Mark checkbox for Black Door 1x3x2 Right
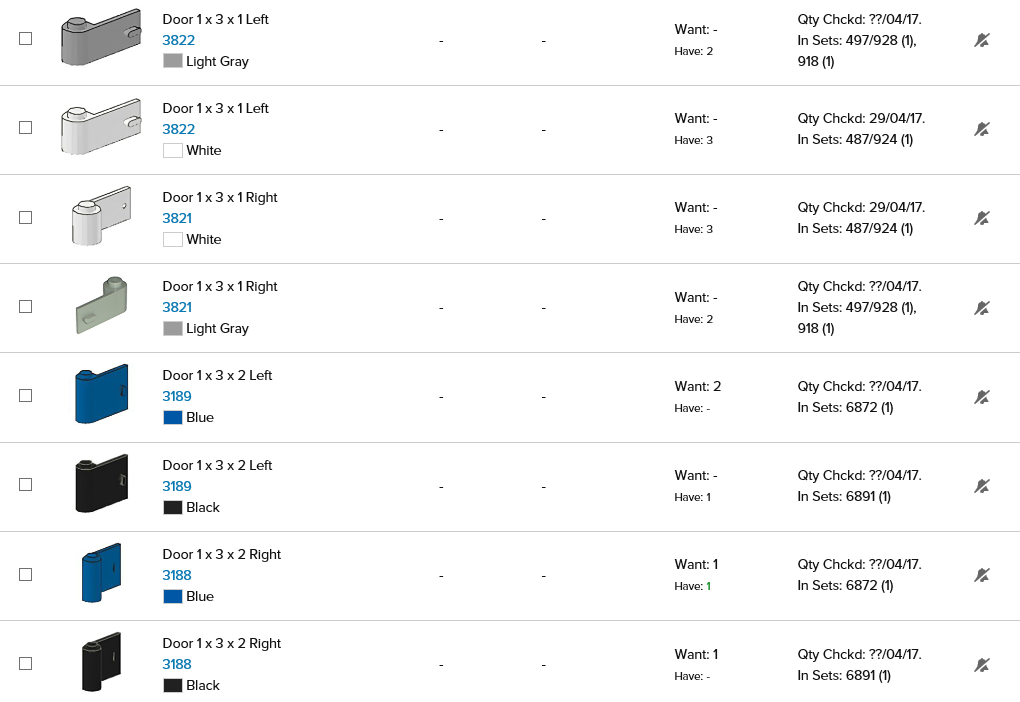 coord(26,663)
